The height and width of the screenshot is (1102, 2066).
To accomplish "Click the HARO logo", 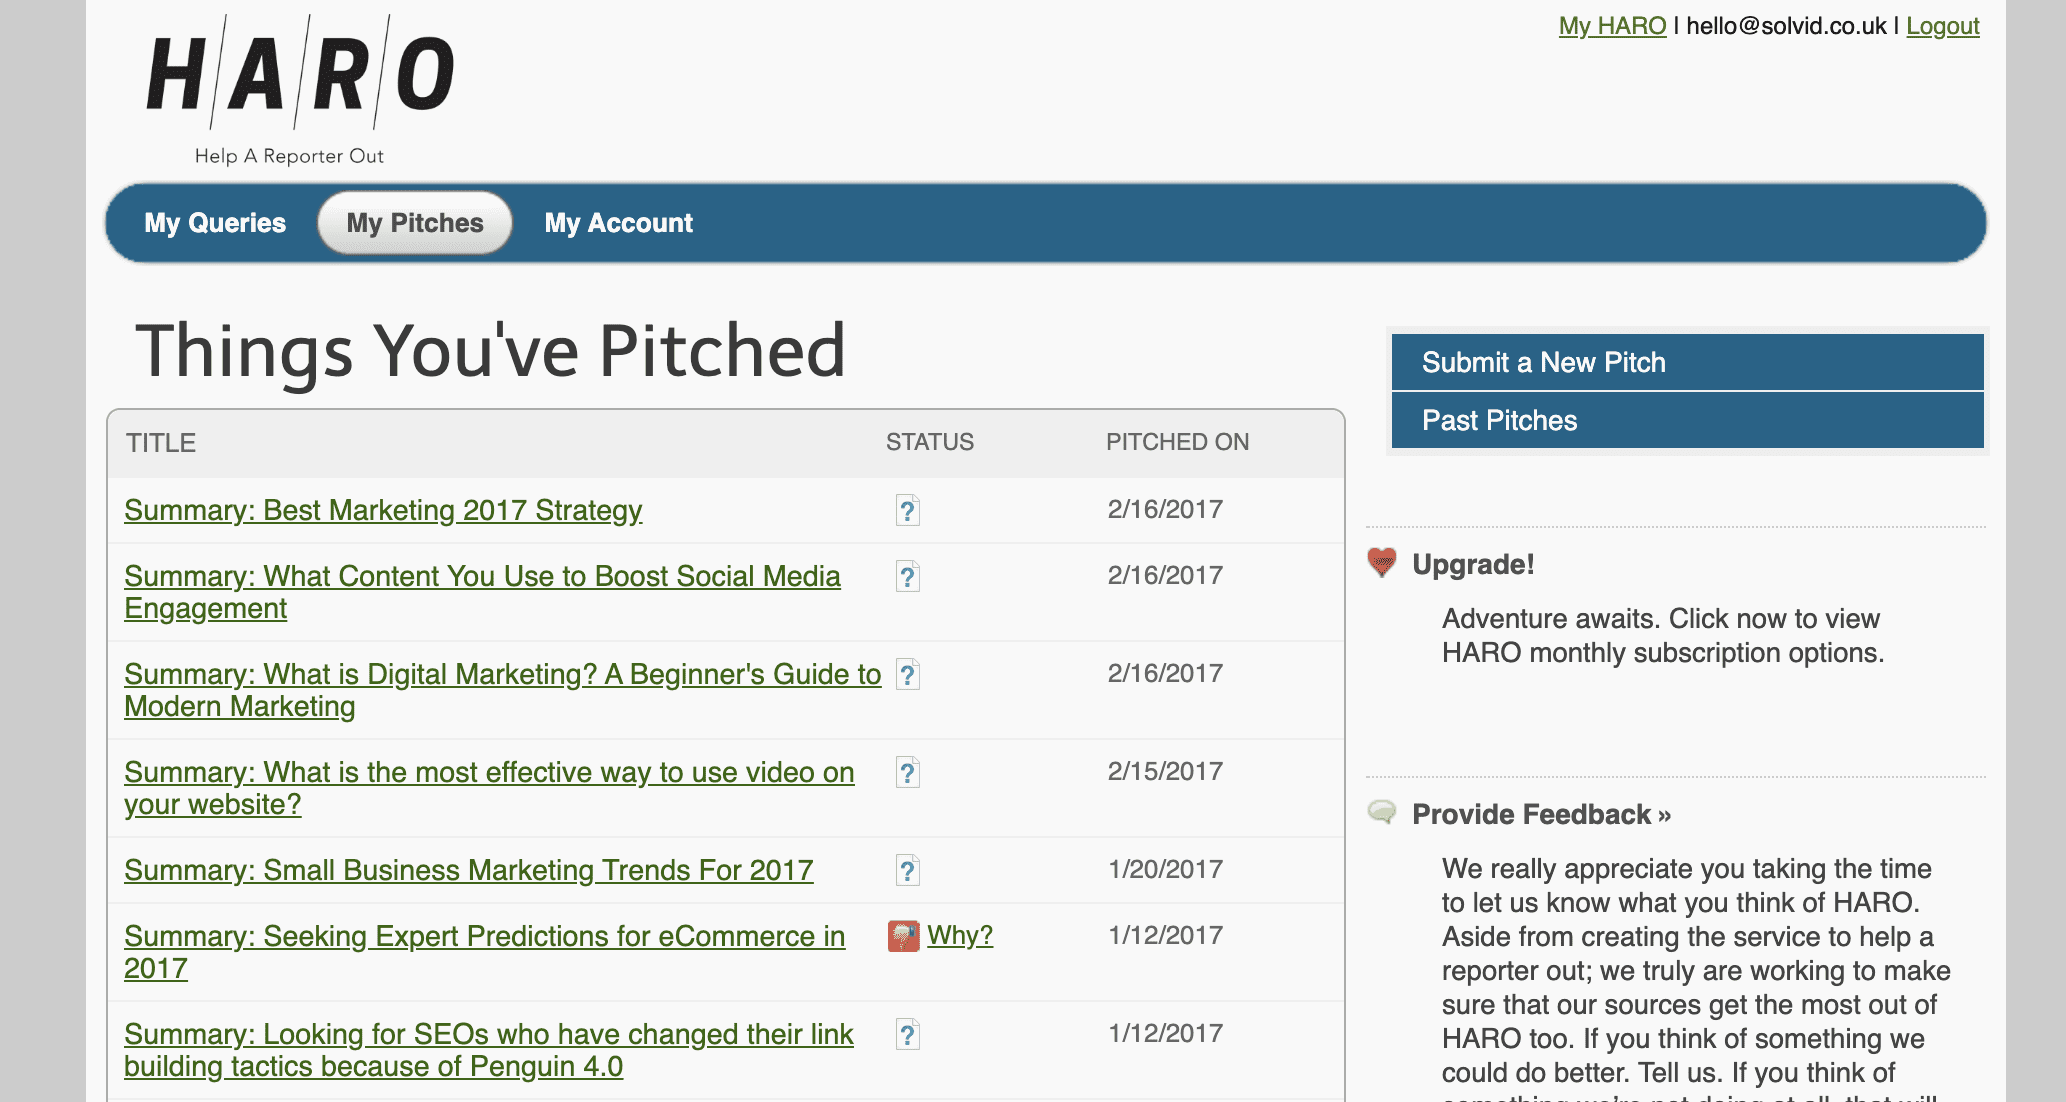I will tap(300, 90).
